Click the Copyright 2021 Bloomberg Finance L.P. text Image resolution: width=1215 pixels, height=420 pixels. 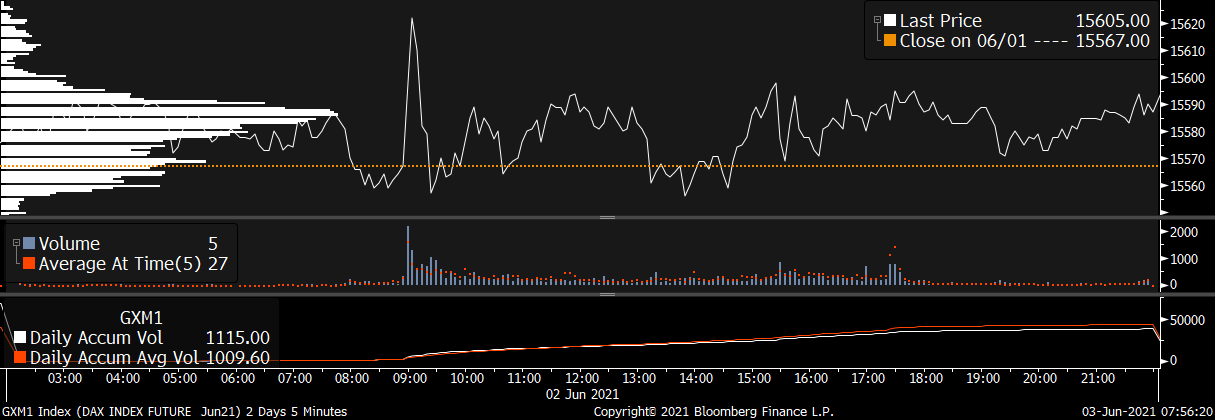[712, 411]
